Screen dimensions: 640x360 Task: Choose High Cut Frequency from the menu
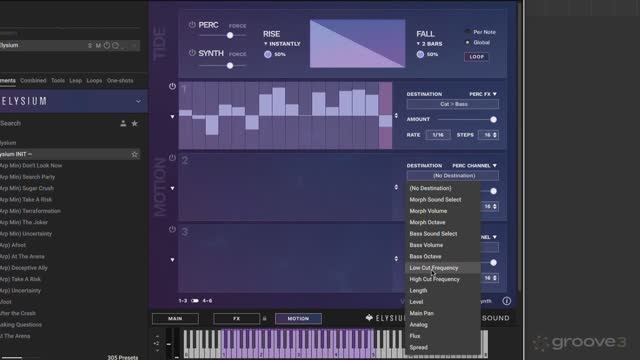[x=443, y=279]
